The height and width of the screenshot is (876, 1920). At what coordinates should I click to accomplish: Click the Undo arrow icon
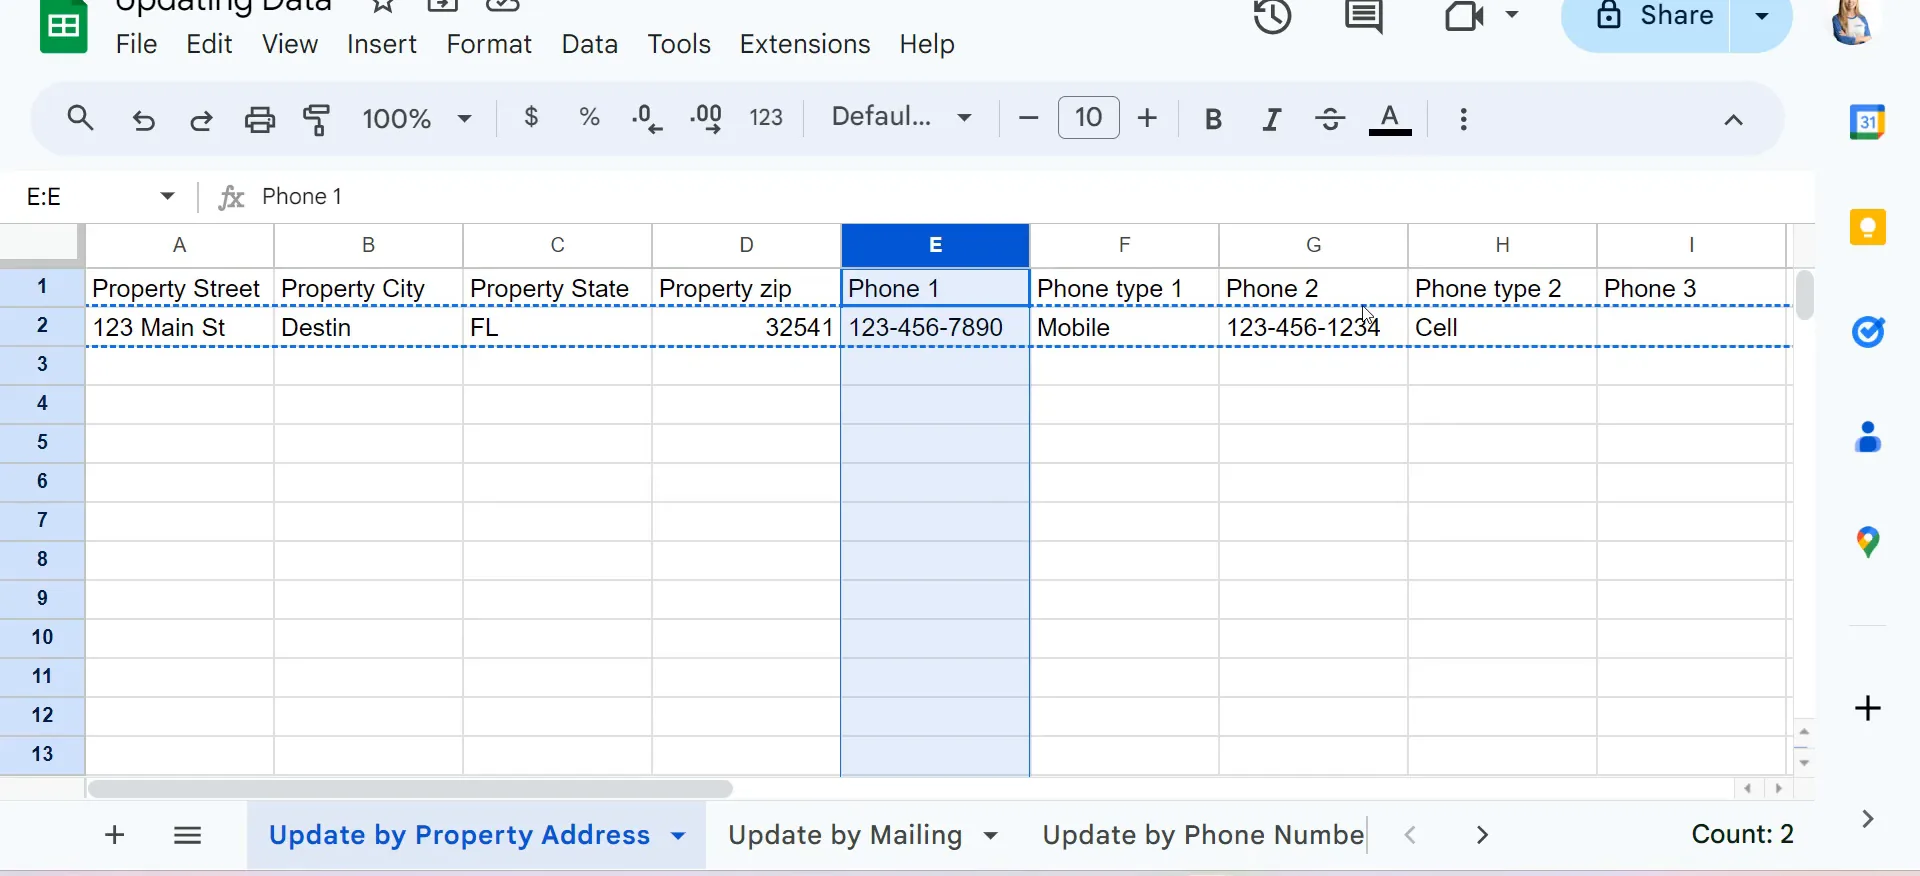point(144,120)
